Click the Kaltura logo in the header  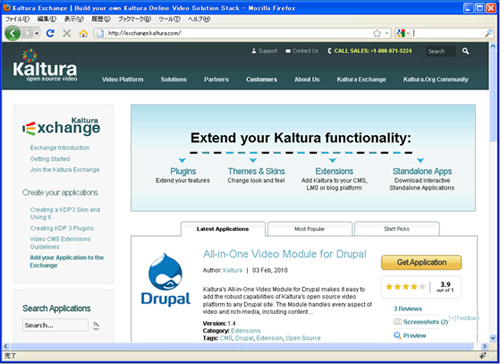coord(45,66)
